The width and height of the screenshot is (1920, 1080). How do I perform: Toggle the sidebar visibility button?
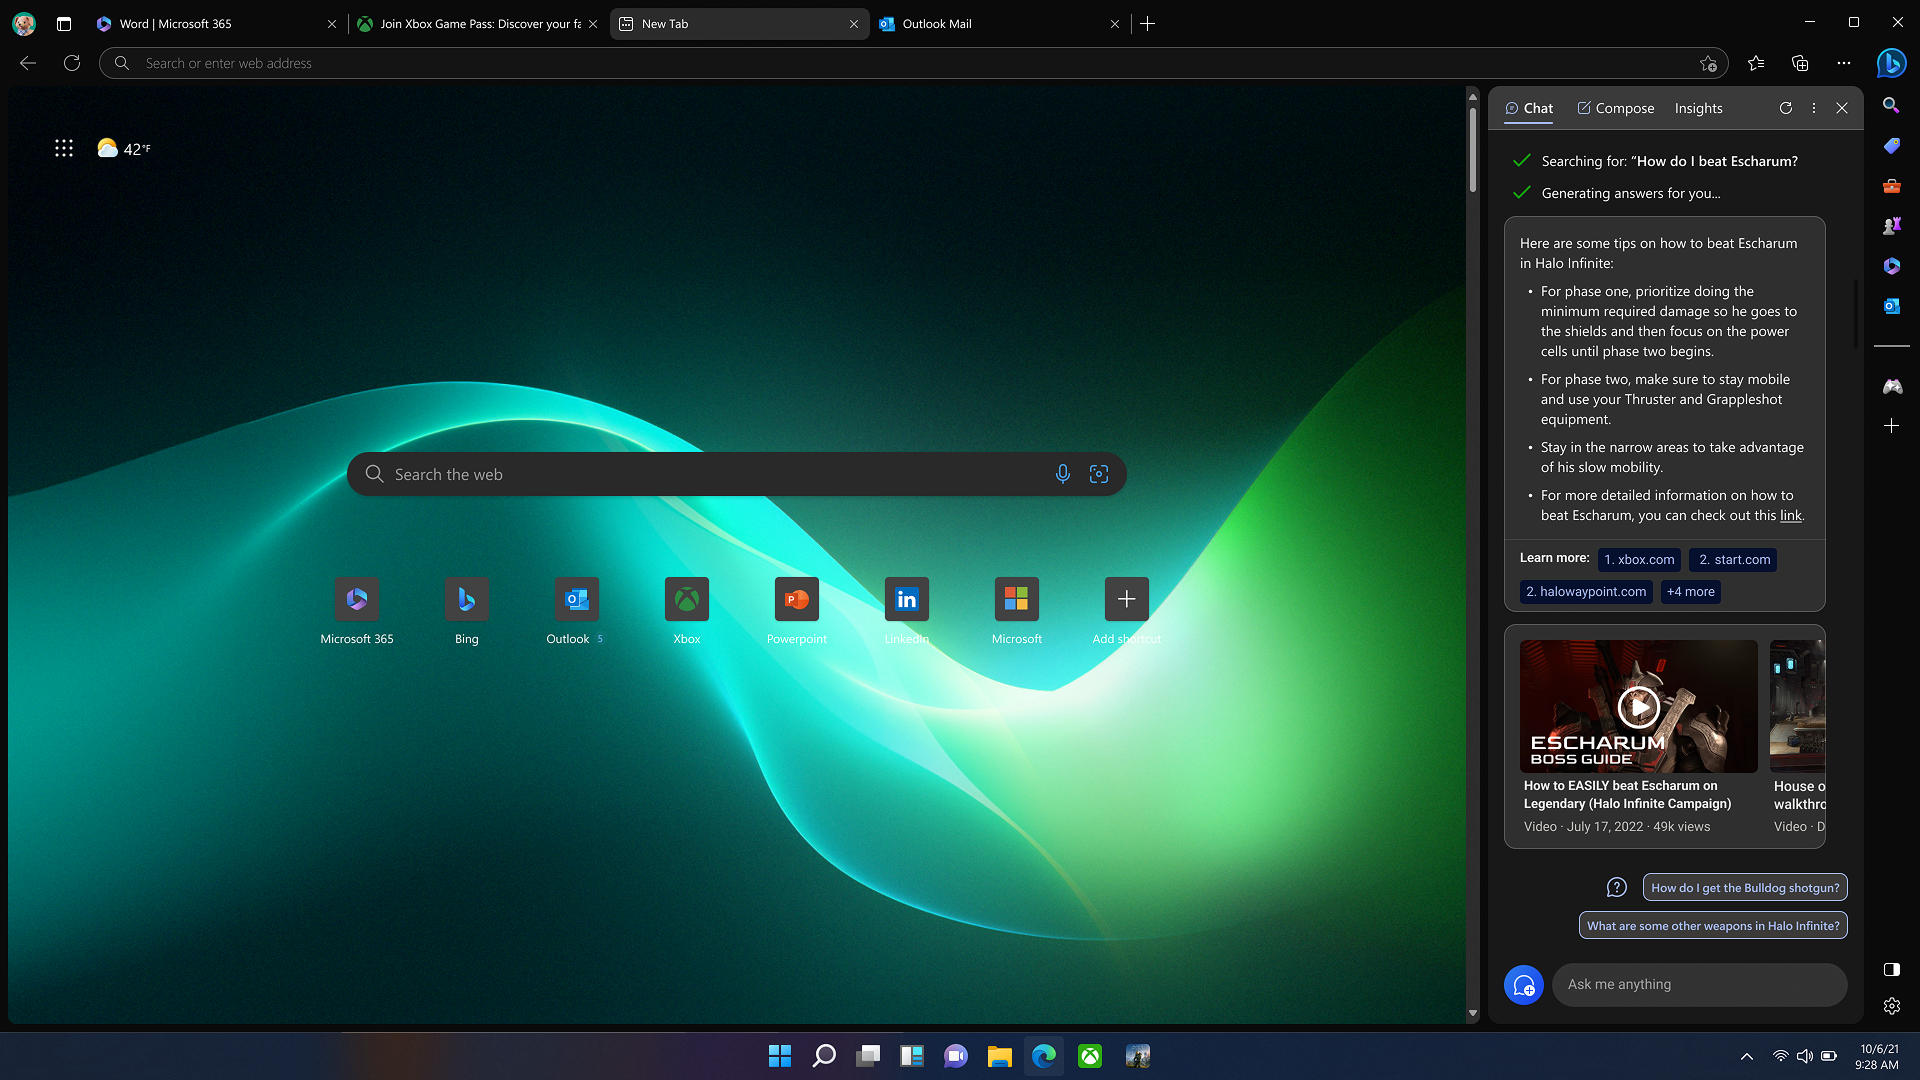click(1891, 969)
